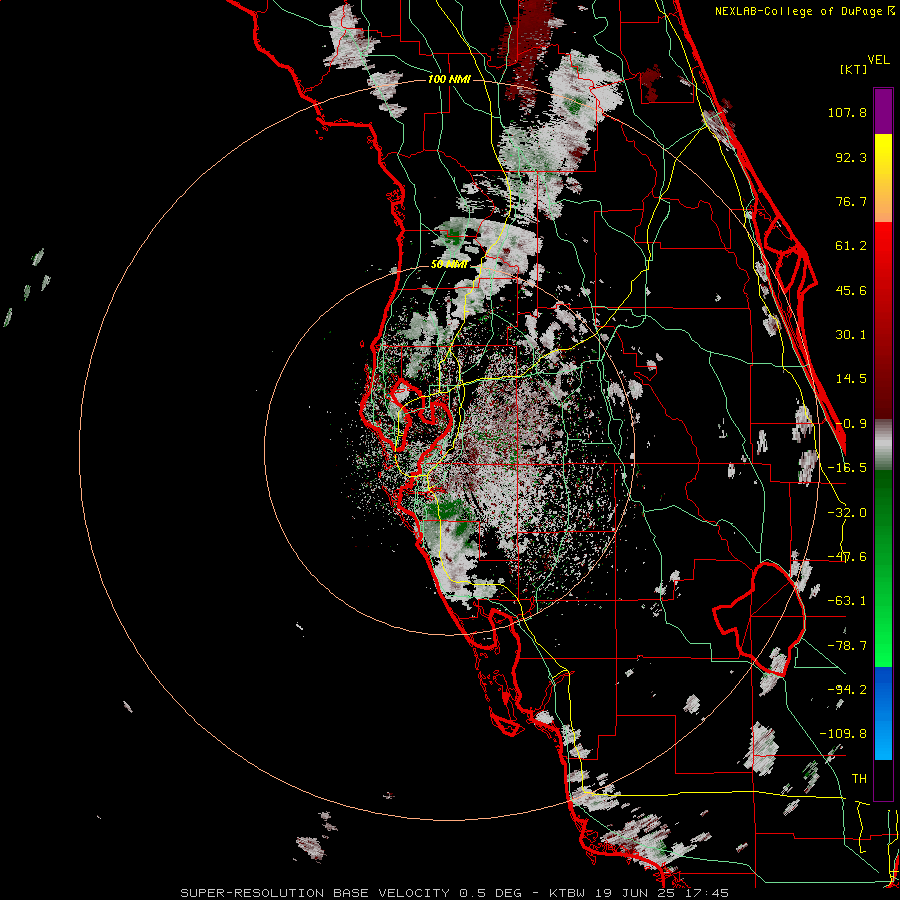The image size is (900, 900).
Task: Click the NEXLAB-College of DuPage watermark text
Action: tap(805, 11)
